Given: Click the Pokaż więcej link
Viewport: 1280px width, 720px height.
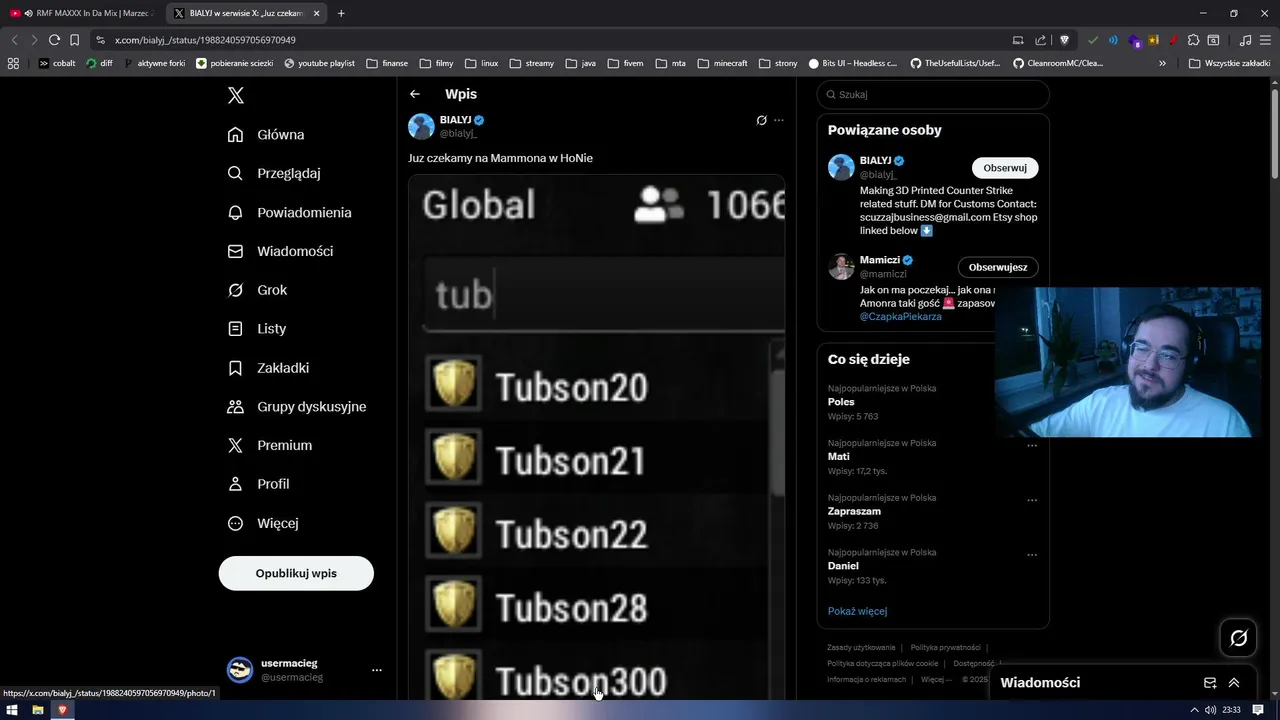Looking at the screenshot, I should coord(857,611).
